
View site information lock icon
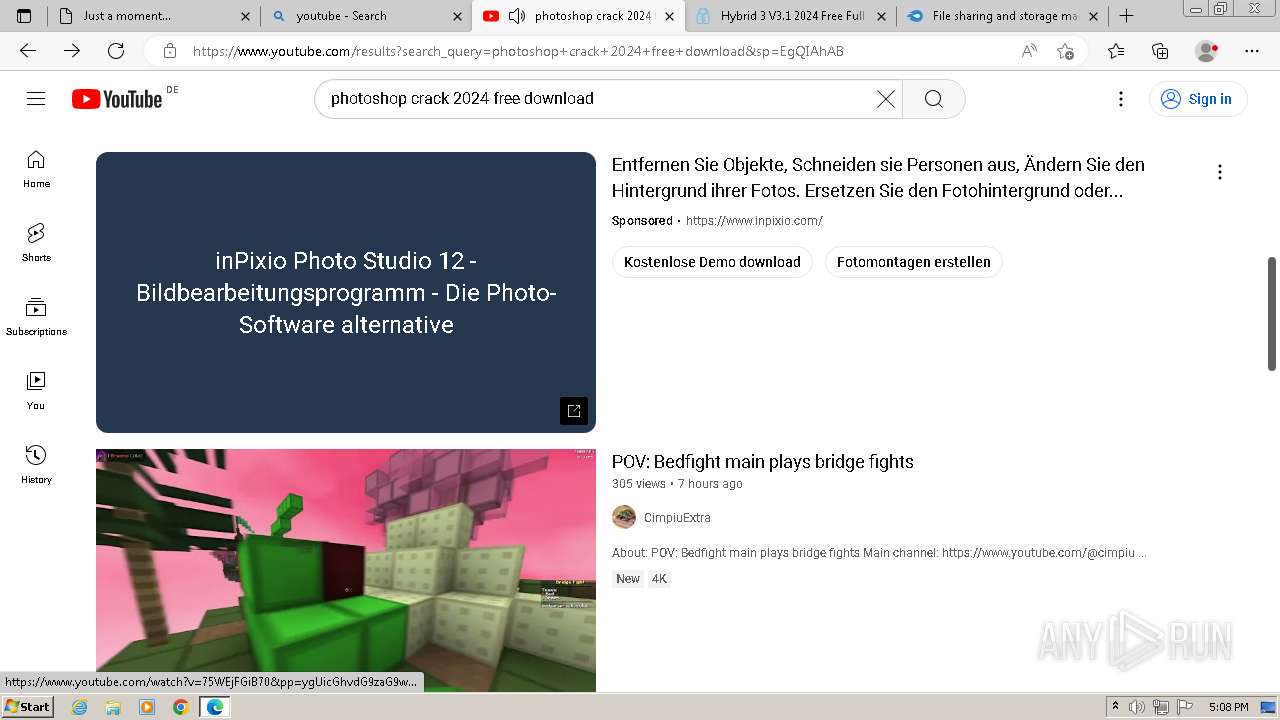click(x=170, y=51)
